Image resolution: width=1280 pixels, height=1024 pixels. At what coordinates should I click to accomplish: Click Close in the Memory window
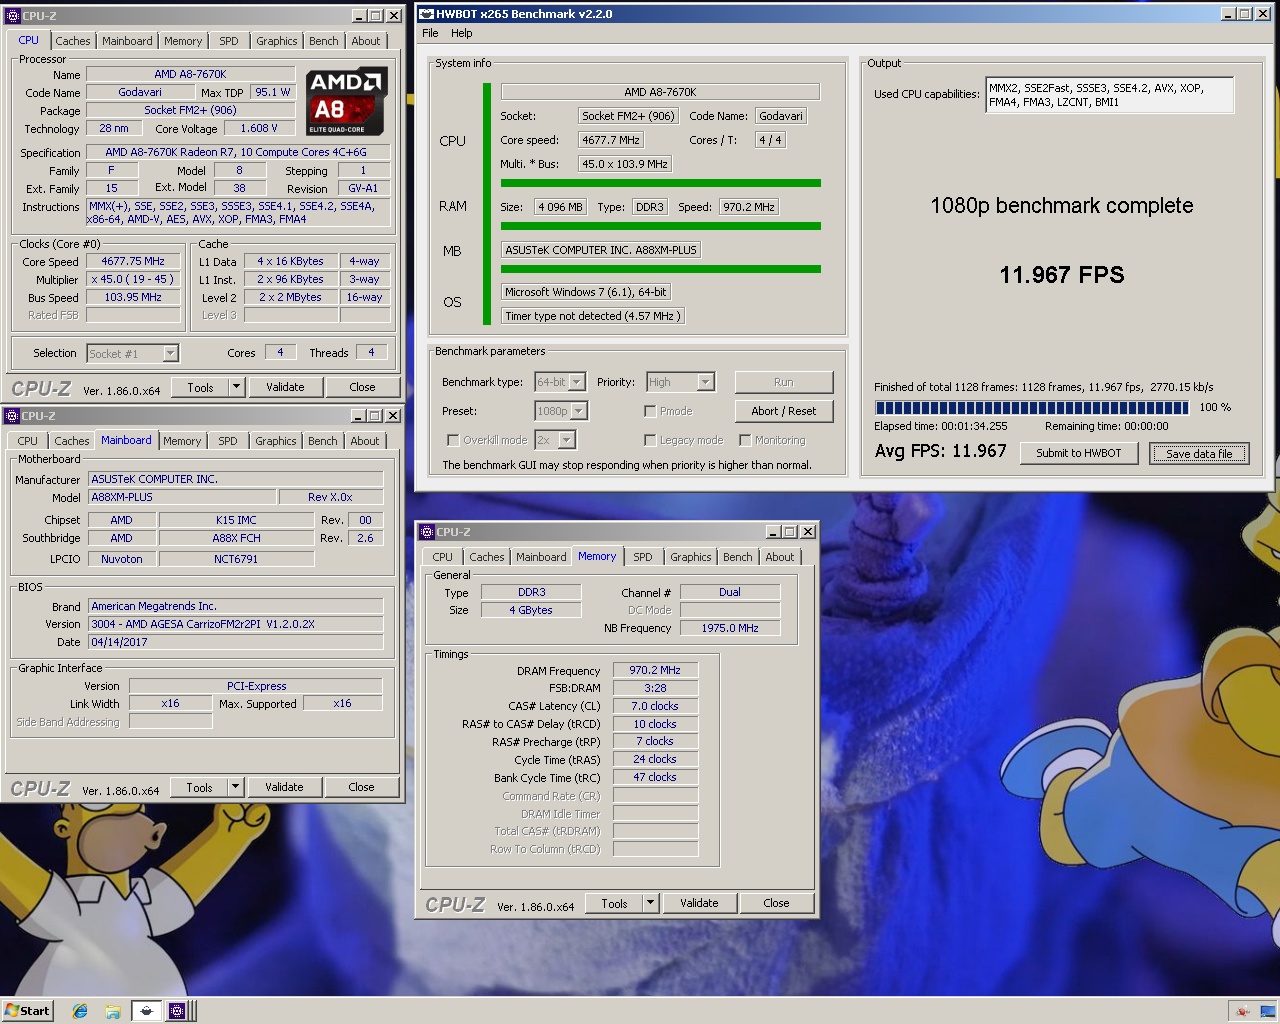[776, 903]
